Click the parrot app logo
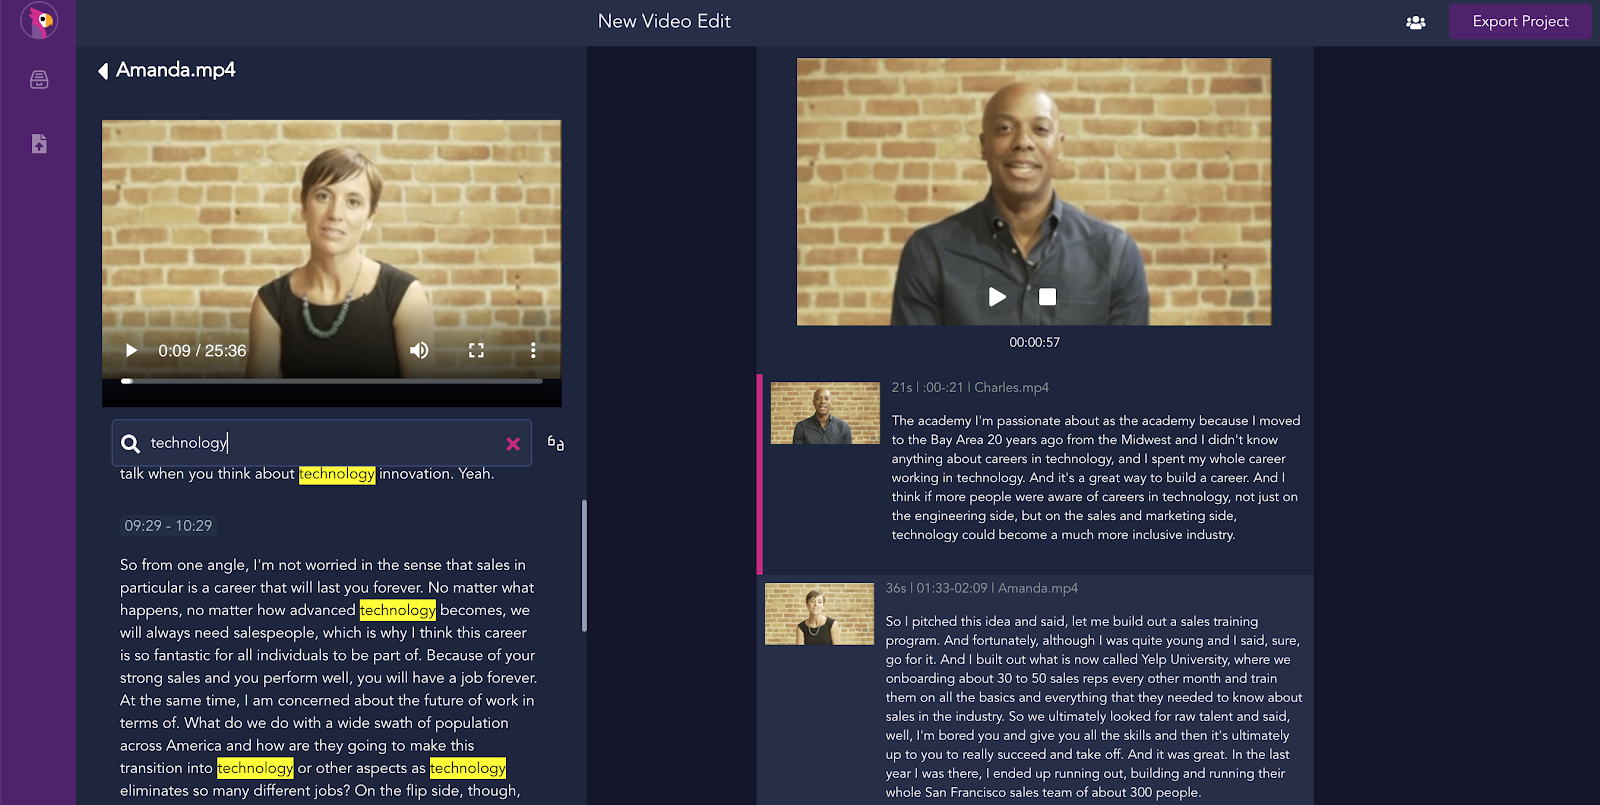Image resolution: width=1600 pixels, height=805 pixels. (x=39, y=20)
